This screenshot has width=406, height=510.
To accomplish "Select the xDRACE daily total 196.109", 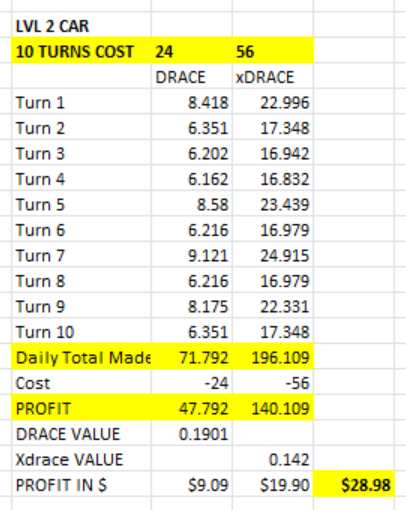I will pyautogui.click(x=273, y=357).
